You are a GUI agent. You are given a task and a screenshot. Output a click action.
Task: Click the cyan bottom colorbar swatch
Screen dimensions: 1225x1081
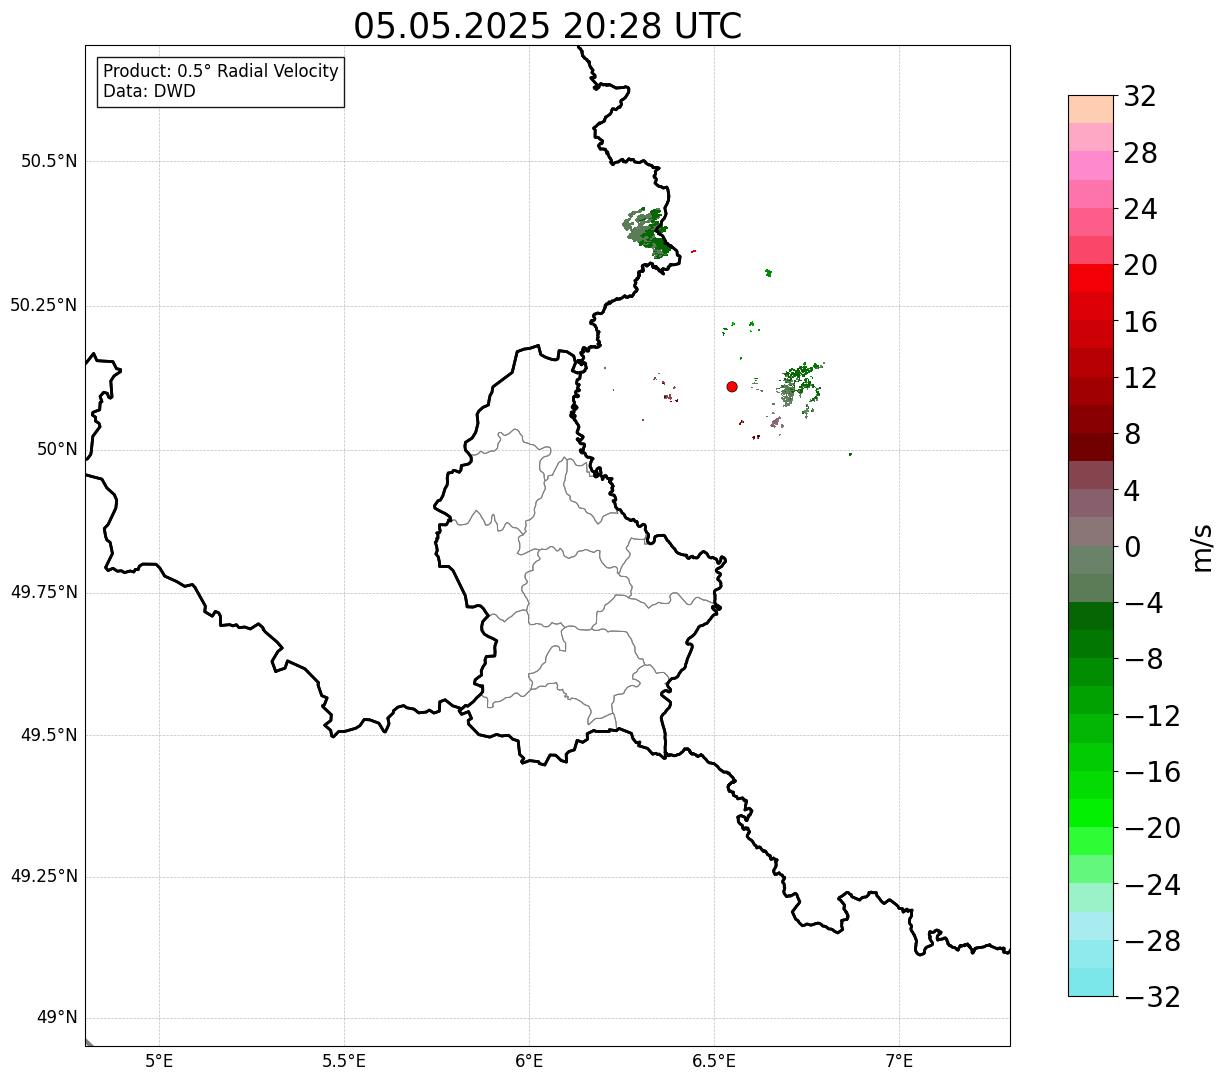tap(1091, 982)
